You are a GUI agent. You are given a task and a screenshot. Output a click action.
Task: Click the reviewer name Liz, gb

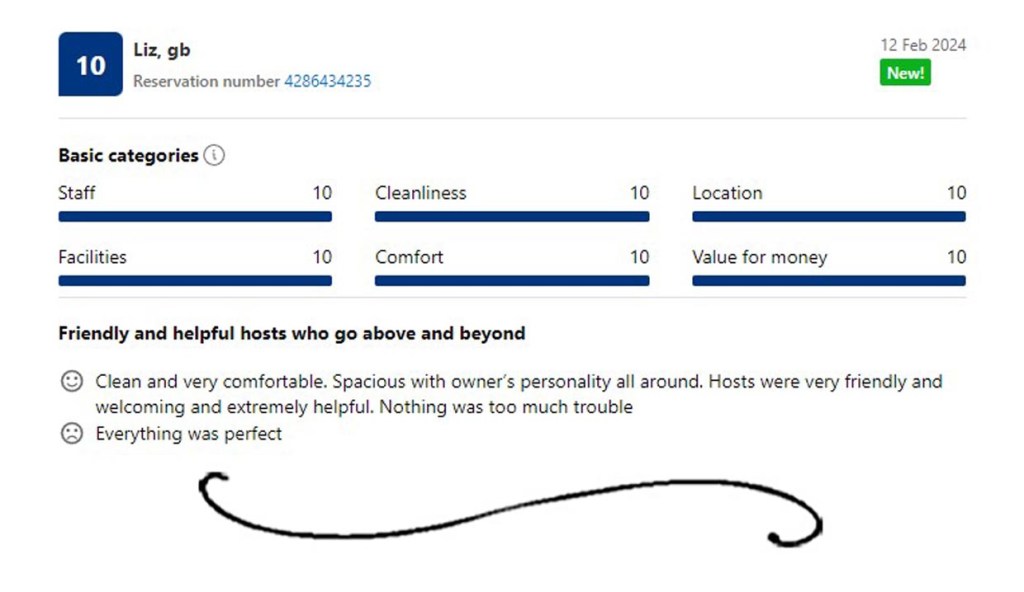[x=162, y=50]
